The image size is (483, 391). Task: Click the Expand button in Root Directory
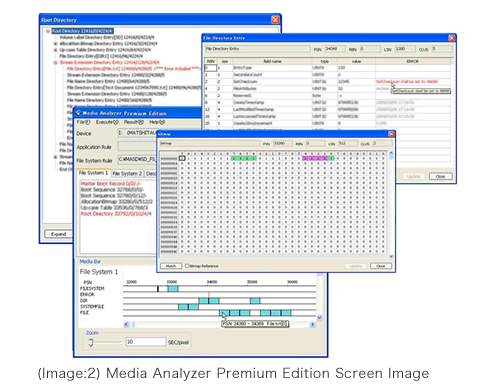pyautogui.click(x=58, y=234)
